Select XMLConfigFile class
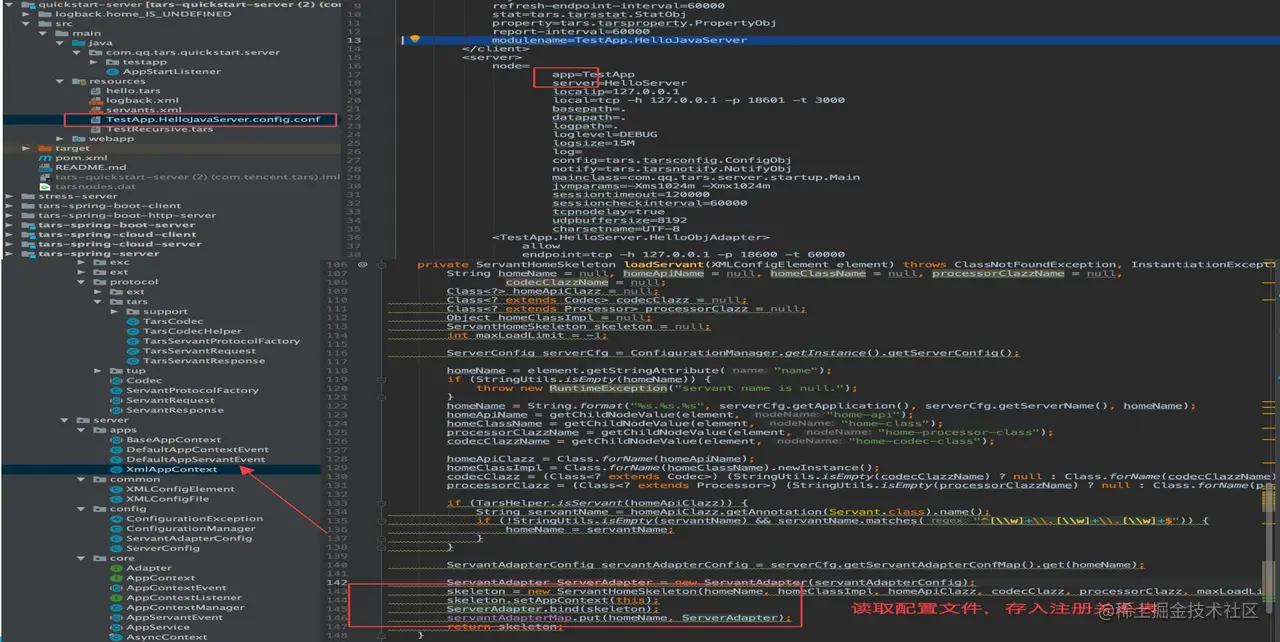 pos(167,499)
